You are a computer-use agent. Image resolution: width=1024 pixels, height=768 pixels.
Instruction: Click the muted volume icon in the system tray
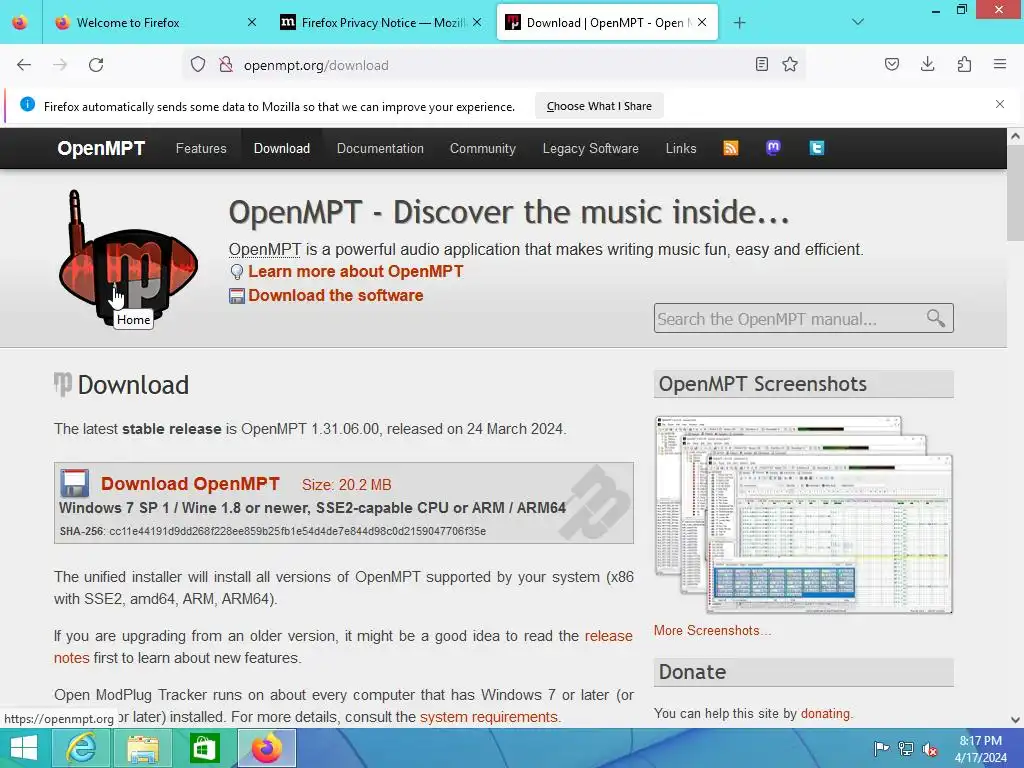coord(930,748)
